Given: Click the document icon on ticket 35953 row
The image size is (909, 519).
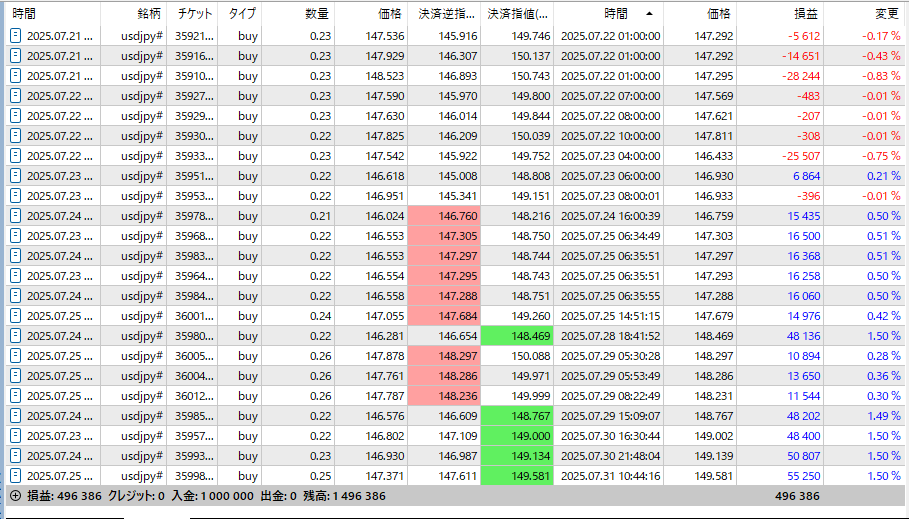Looking at the screenshot, I should click(16, 196).
